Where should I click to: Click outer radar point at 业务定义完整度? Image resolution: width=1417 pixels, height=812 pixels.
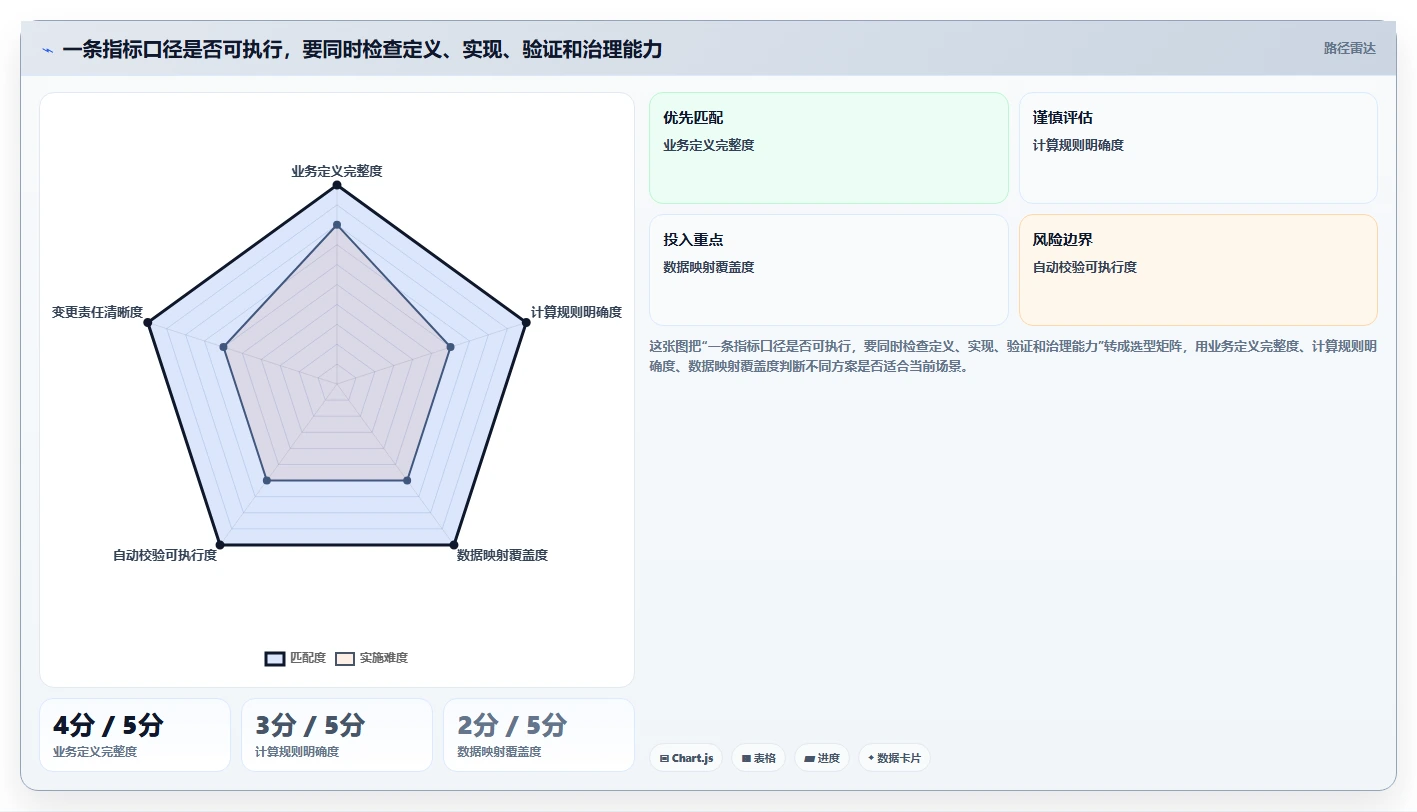coord(337,185)
